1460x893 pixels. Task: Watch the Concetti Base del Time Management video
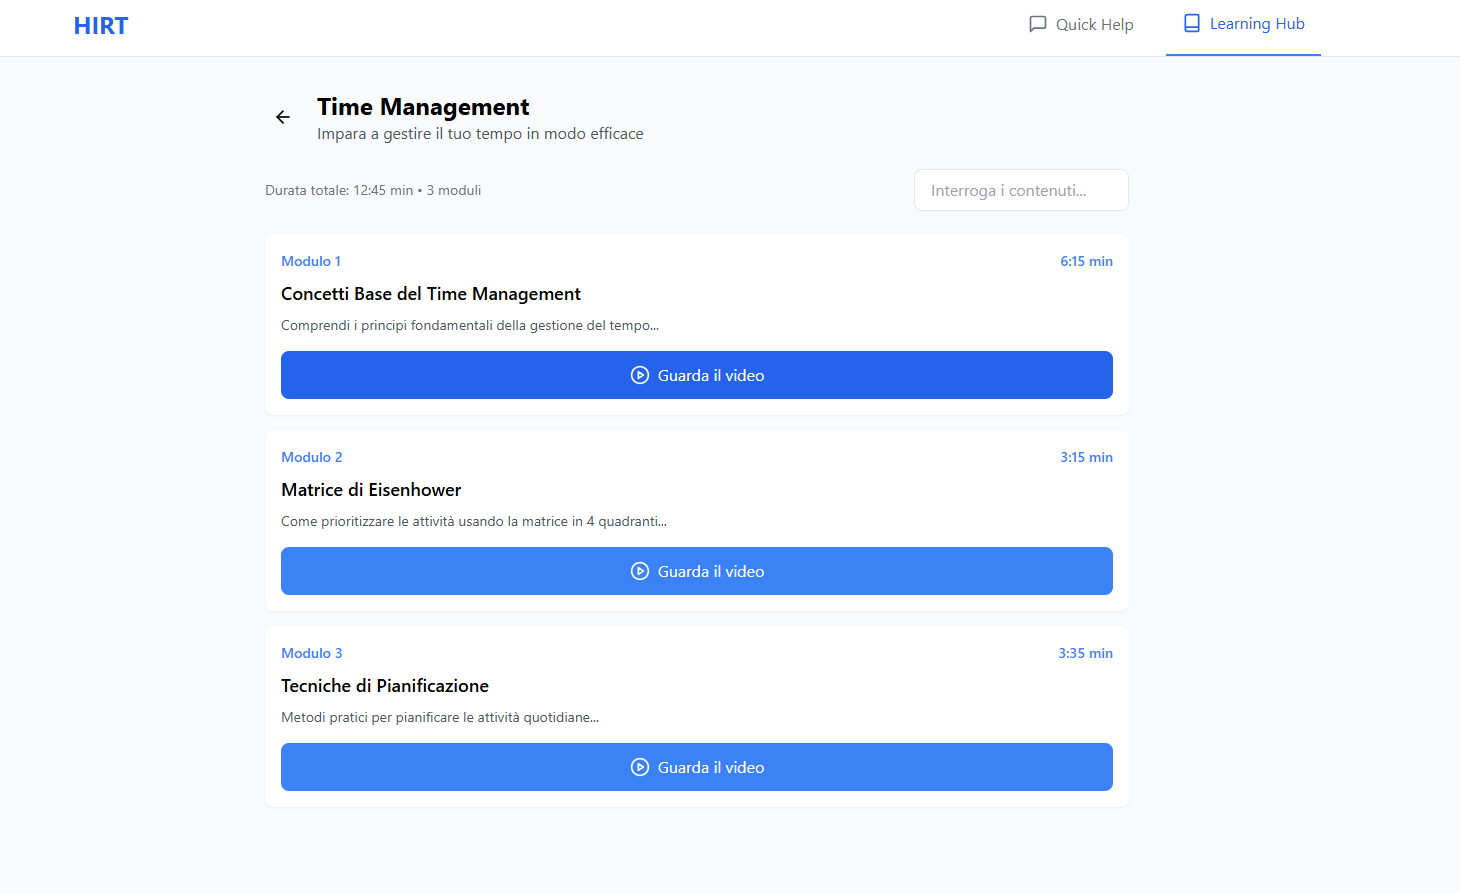pos(696,375)
